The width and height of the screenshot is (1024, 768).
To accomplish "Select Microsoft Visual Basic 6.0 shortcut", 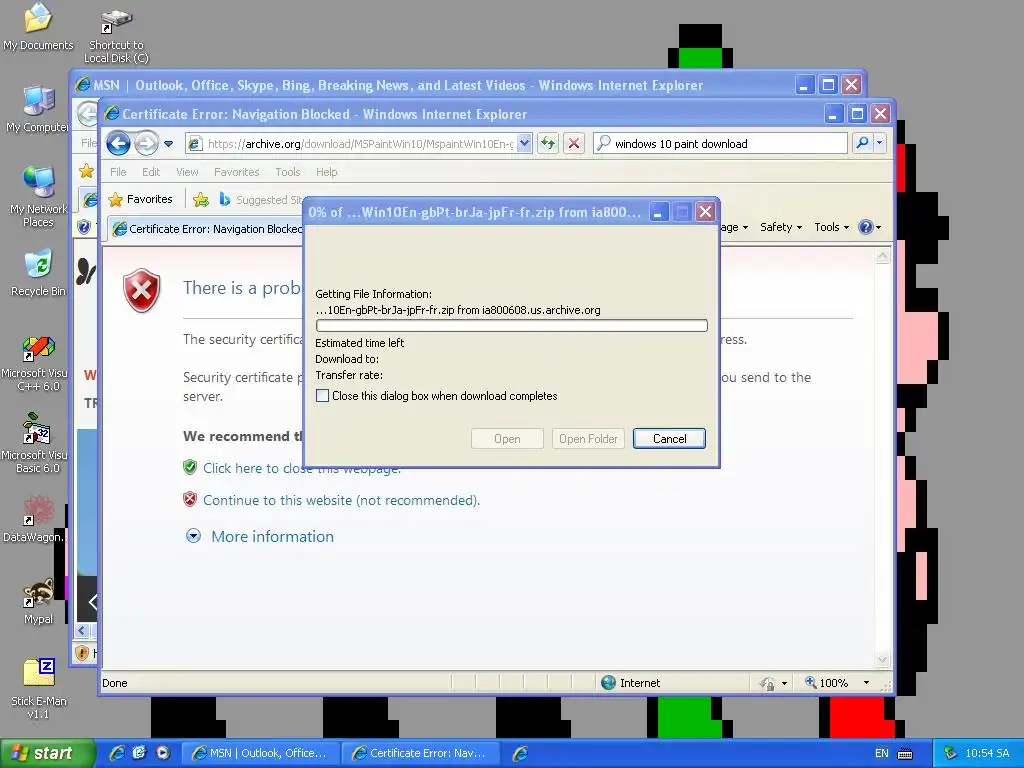I will tap(37, 443).
